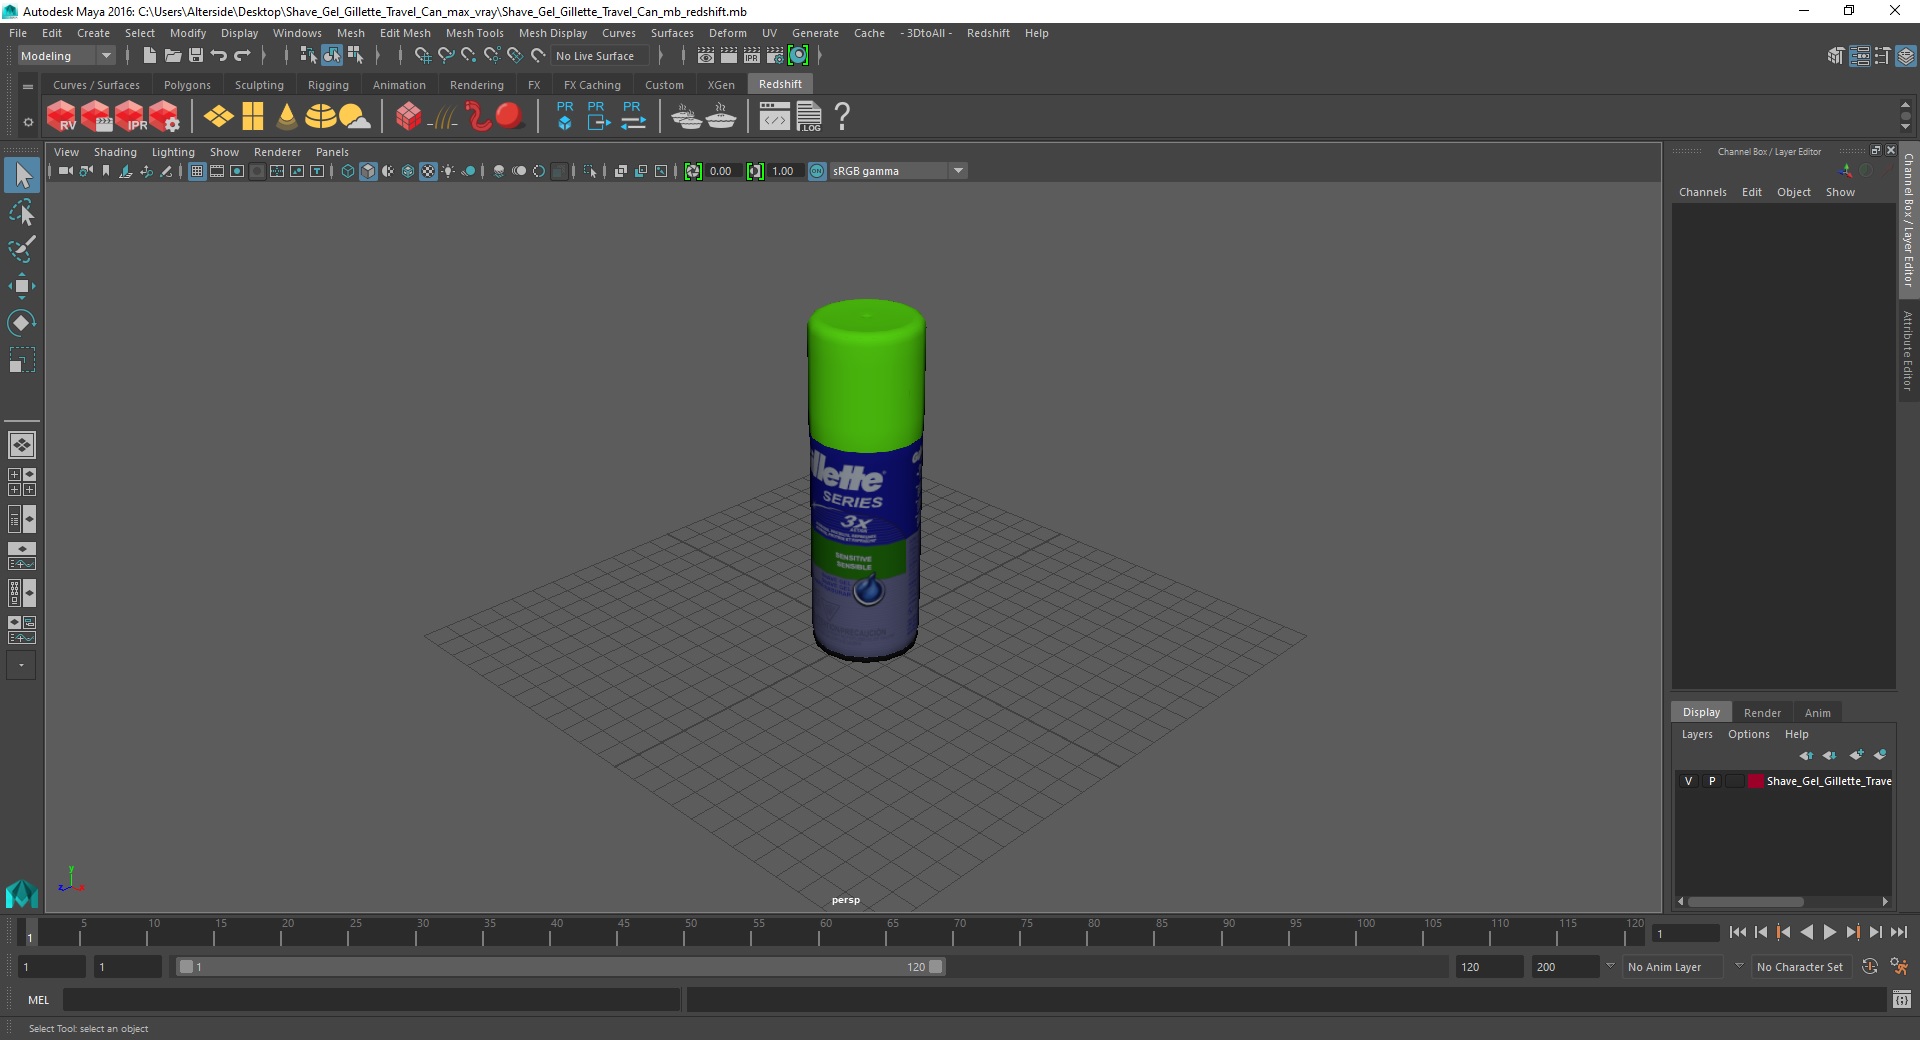Open the No Anim Layer dropdown

point(1673,967)
